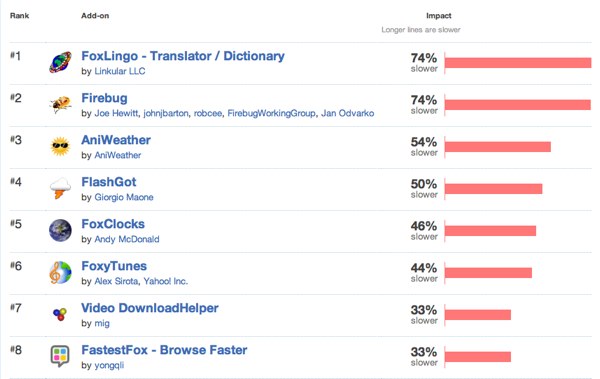The height and width of the screenshot is (379, 600).
Task: Open FoxLingo - Translator / Dictionary add-on page
Action: 183,56
